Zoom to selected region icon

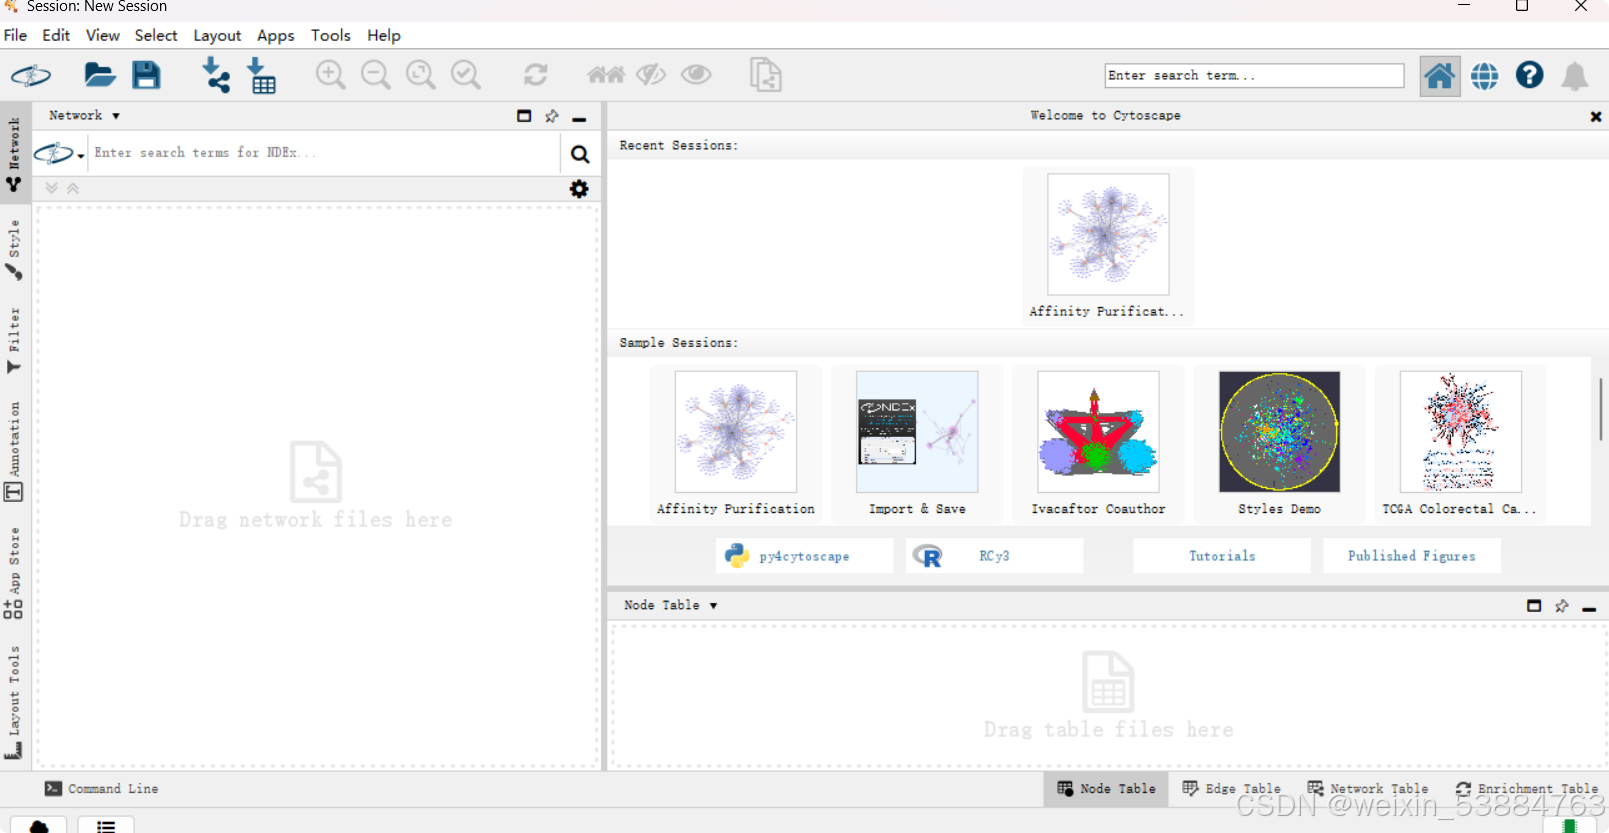[465, 75]
